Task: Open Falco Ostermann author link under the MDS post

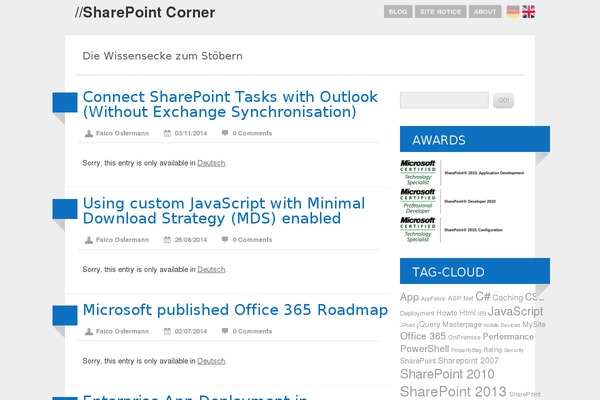Action: click(122, 240)
